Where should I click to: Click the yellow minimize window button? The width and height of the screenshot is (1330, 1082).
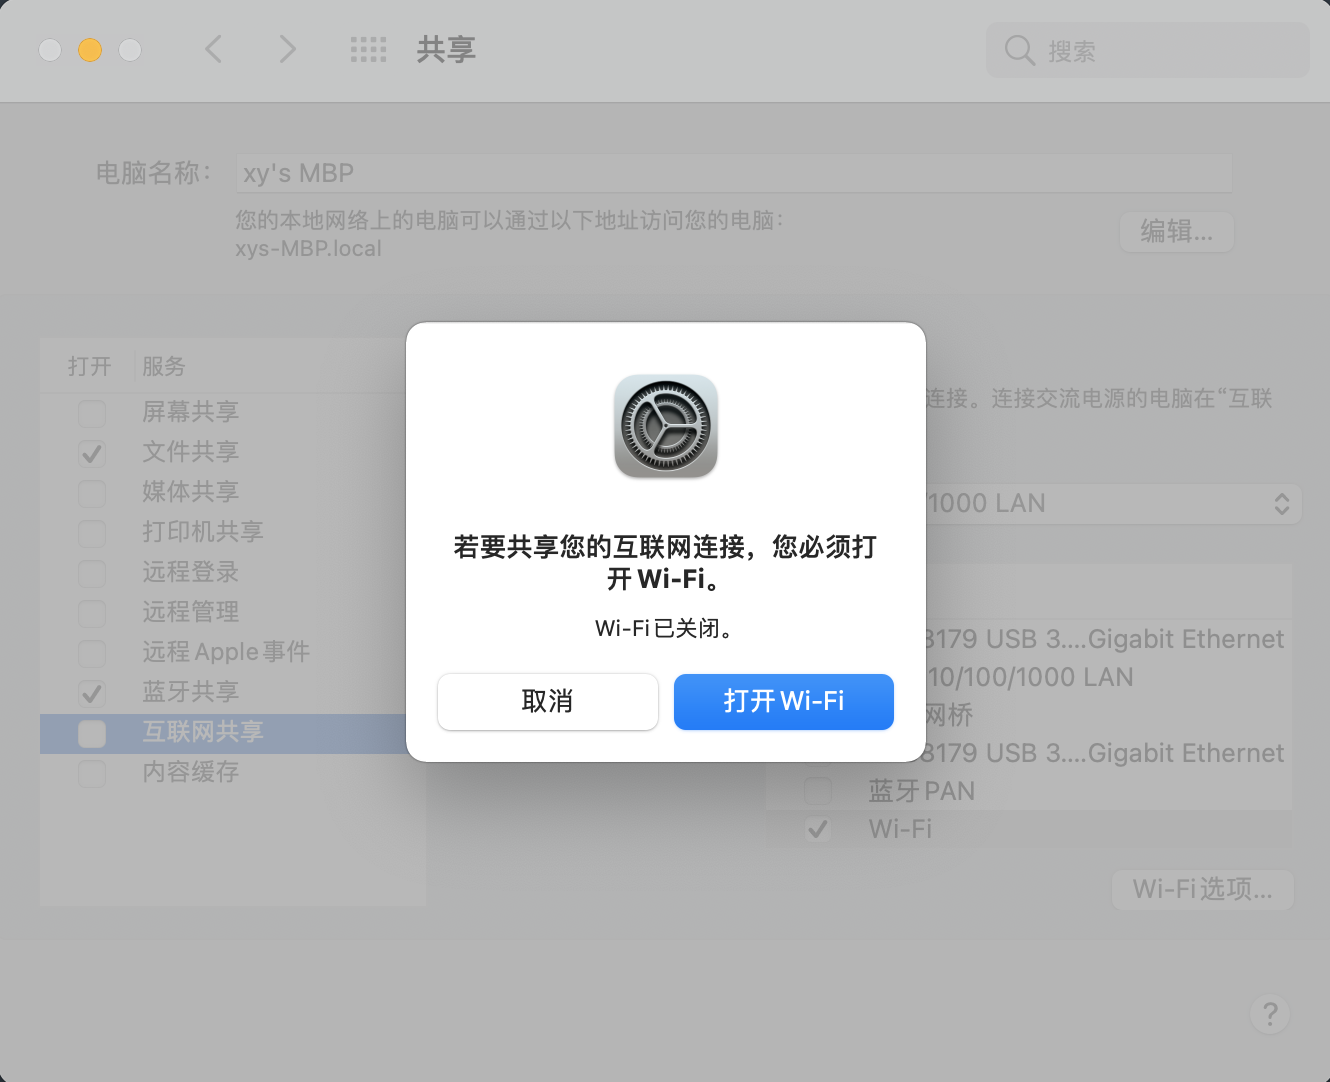pyautogui.click(x=90, y=49)
